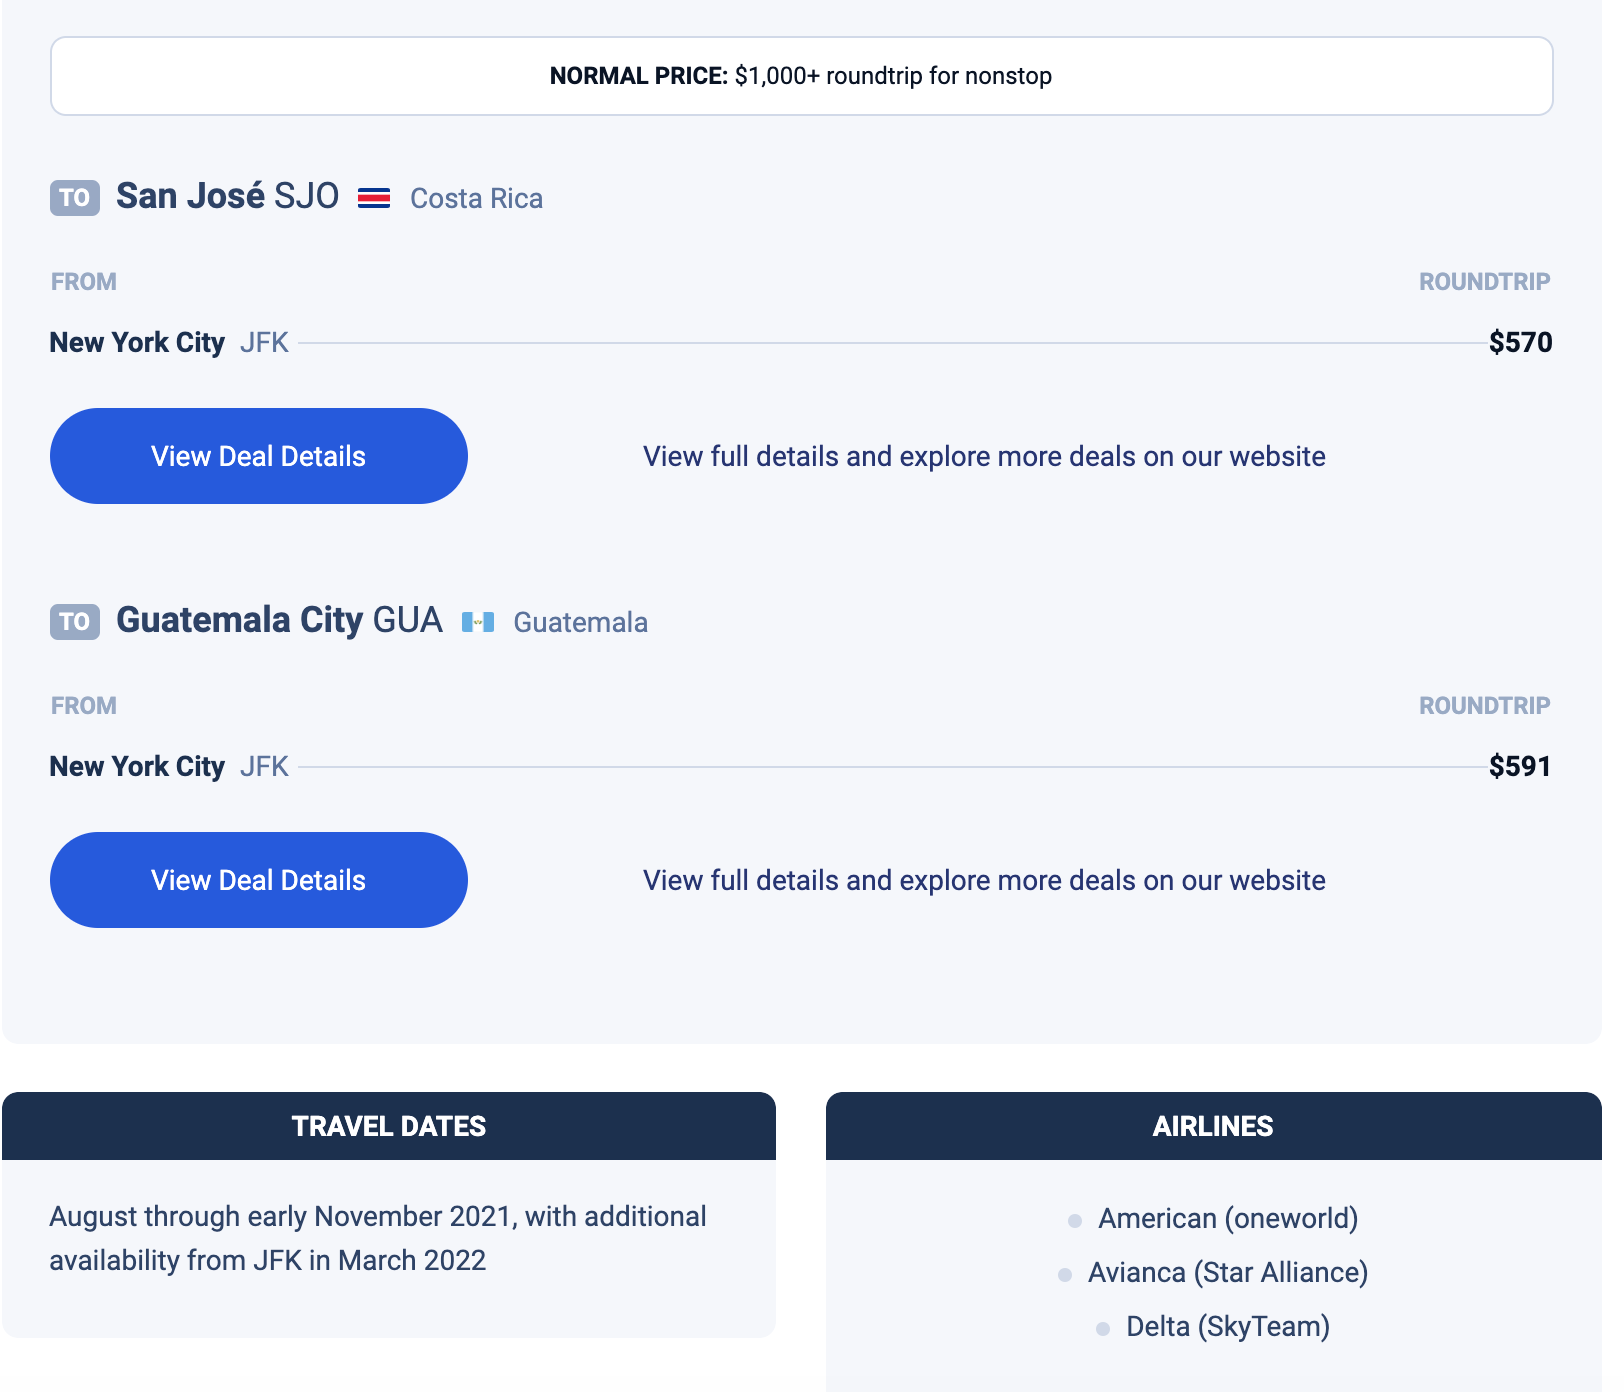The height and width of the screenshot is (1392, 1624).
Task: Click the TO badge beside Guatemala City
Action: pyautogui.click(x=75, y=622)
